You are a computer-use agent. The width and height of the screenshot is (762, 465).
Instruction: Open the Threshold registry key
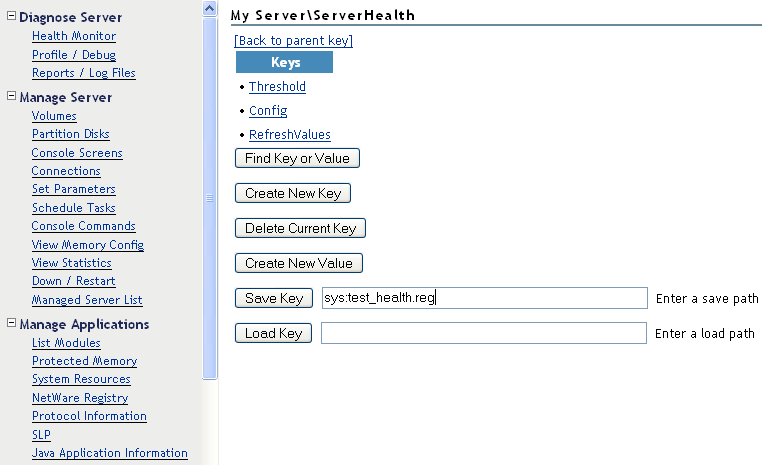(277, 87)
